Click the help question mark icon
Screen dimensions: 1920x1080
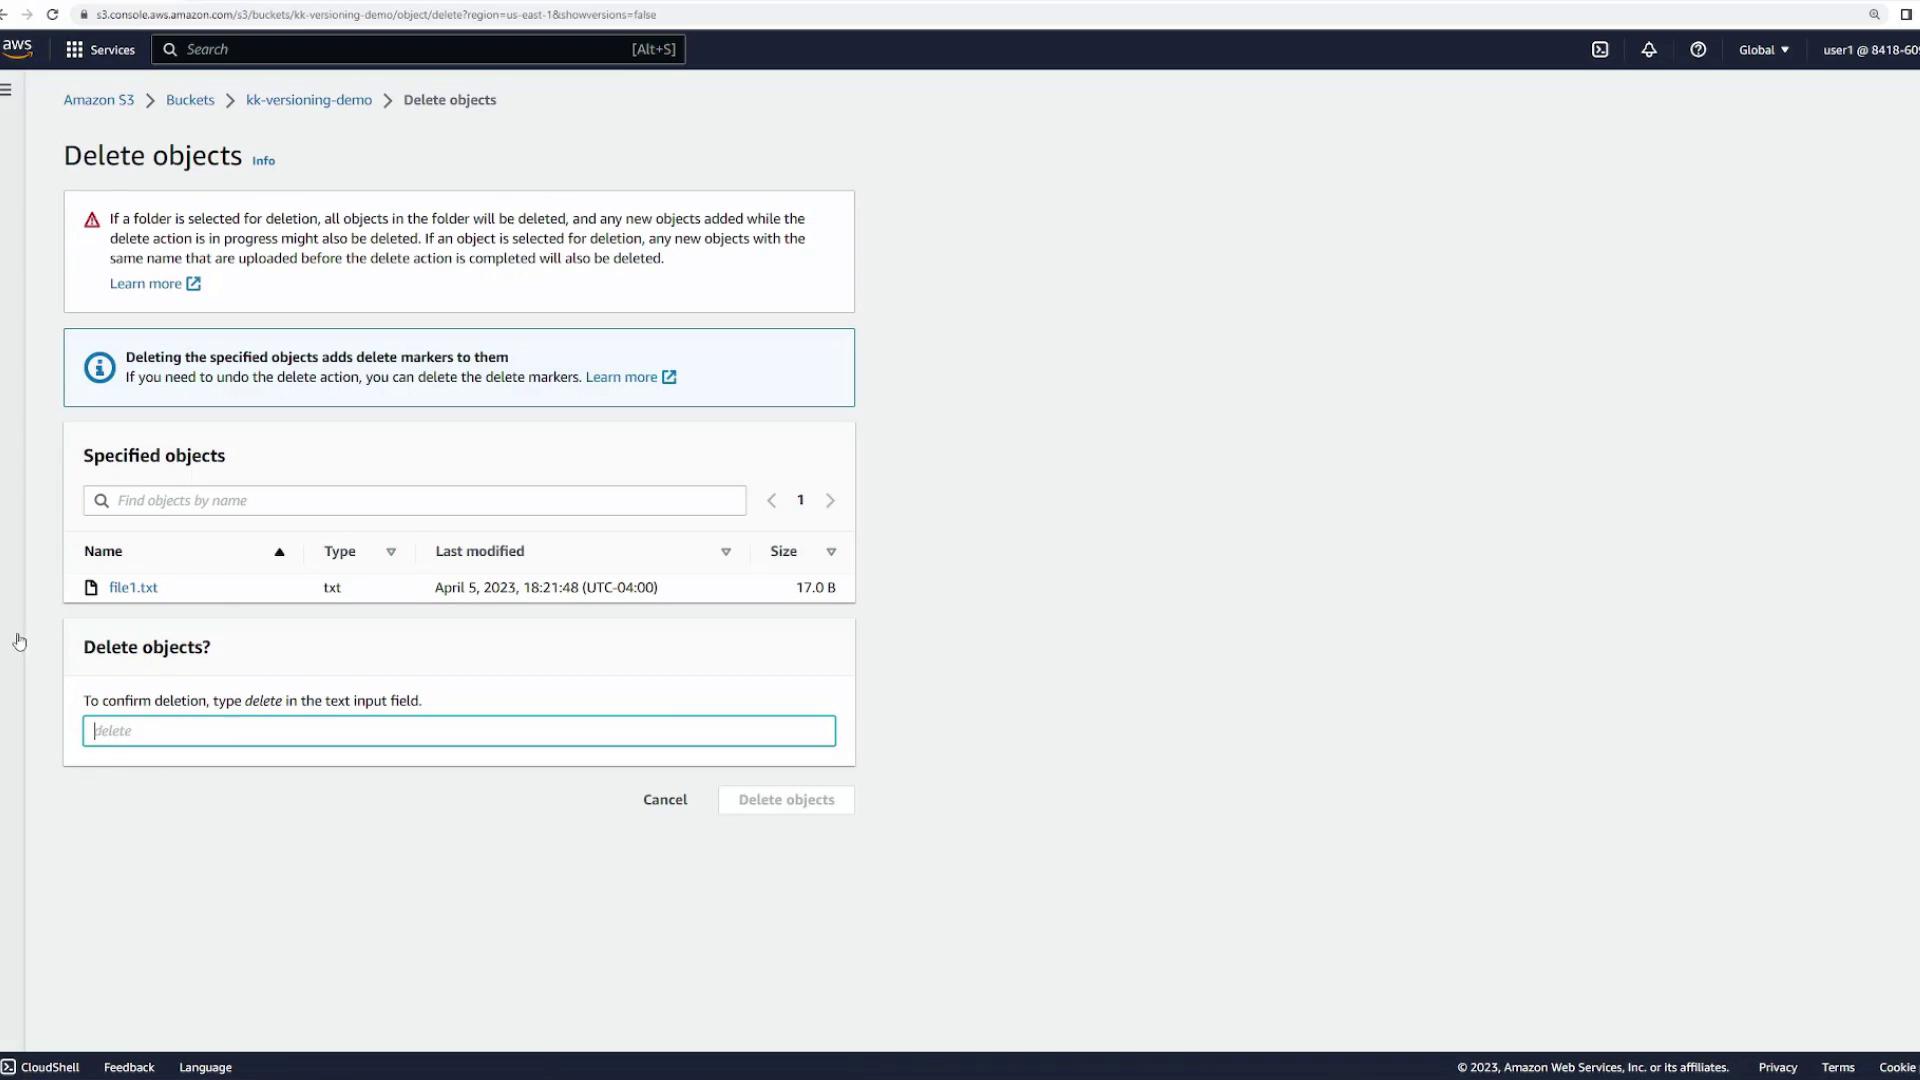click(1698, 50)
